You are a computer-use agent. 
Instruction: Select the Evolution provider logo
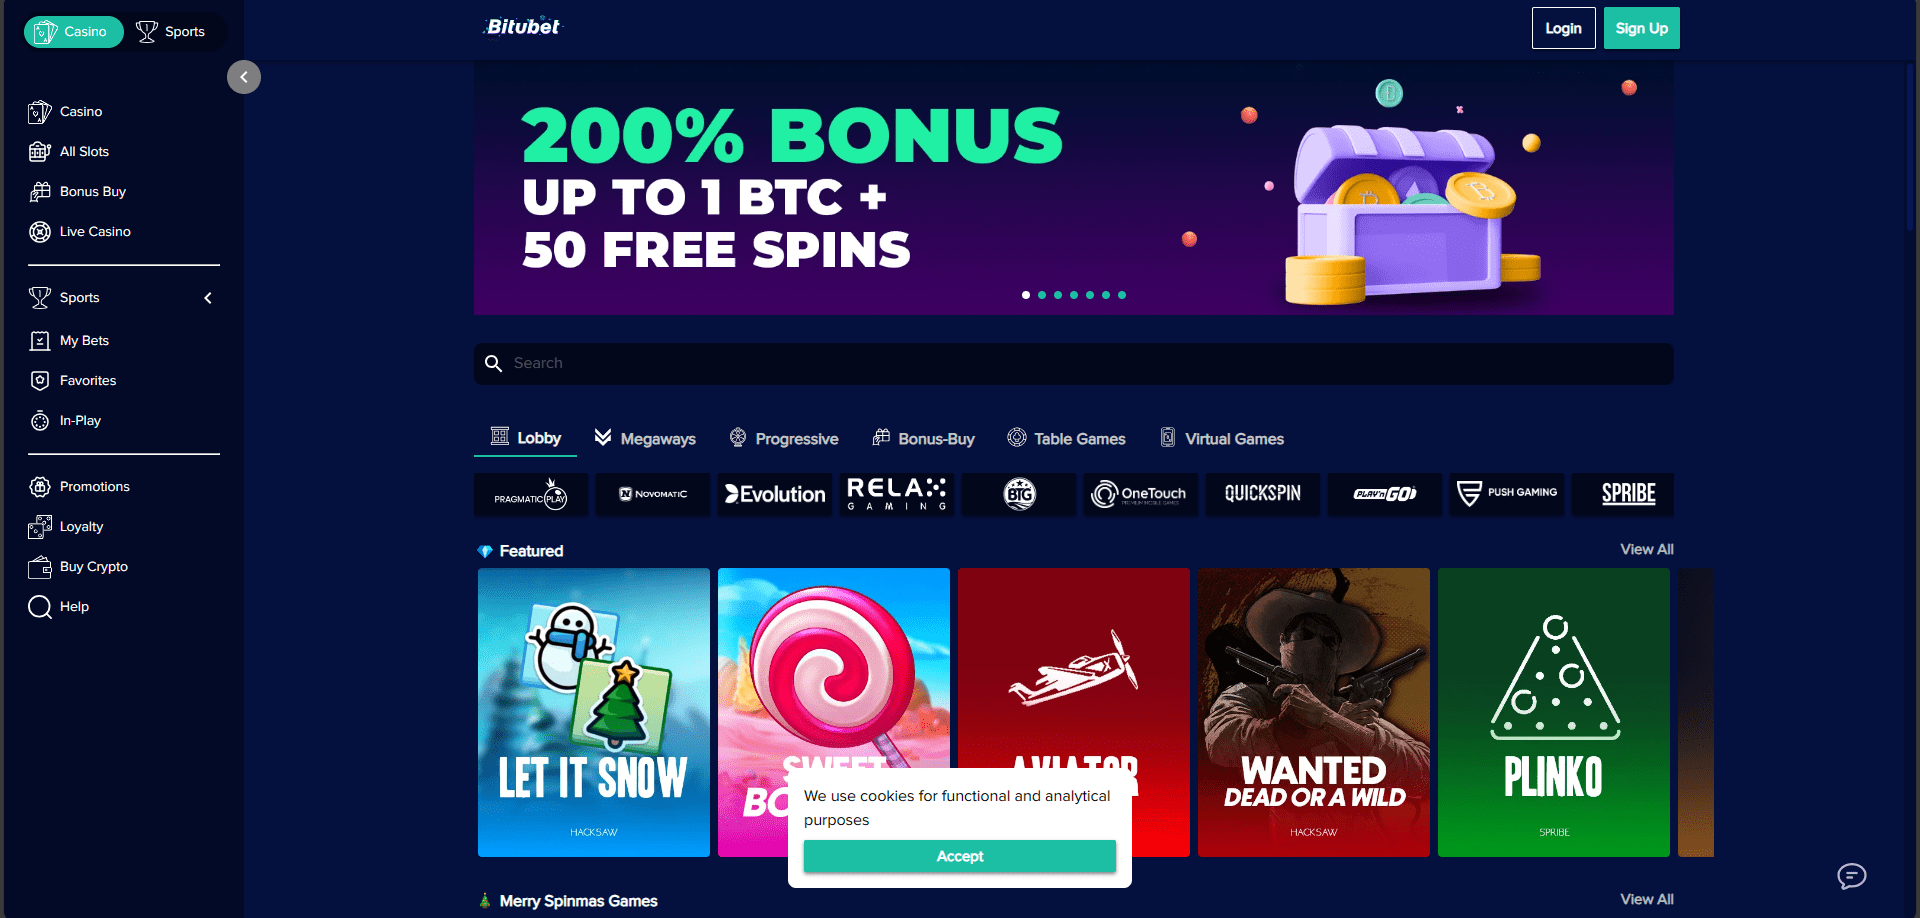(775, 494)
